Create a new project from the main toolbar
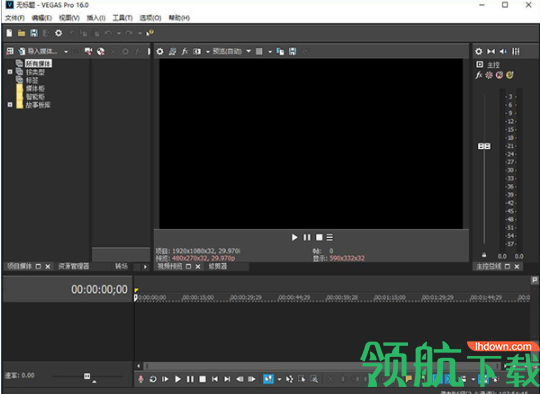This screenshot has width=540, height=394. (9, 33)
